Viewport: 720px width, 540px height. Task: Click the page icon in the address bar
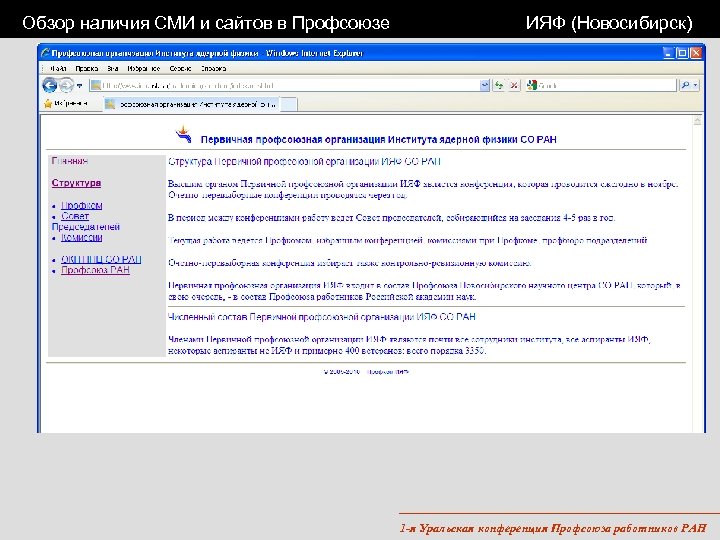click(x=96, y=85)
